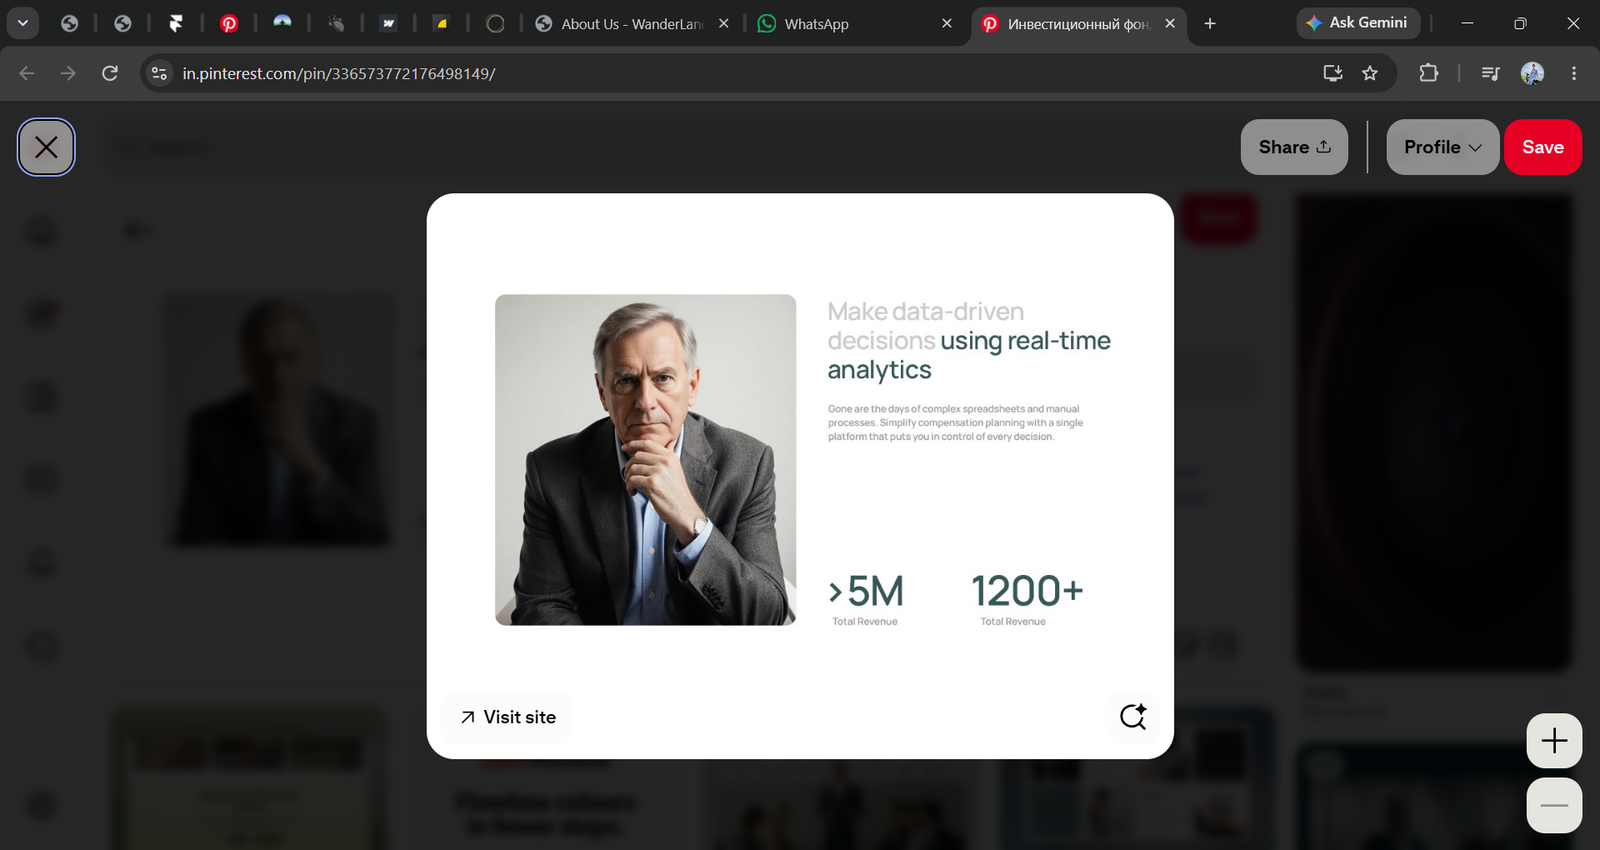Open Ask Gemini
1600x850 pixels.
coord(1358,22)
